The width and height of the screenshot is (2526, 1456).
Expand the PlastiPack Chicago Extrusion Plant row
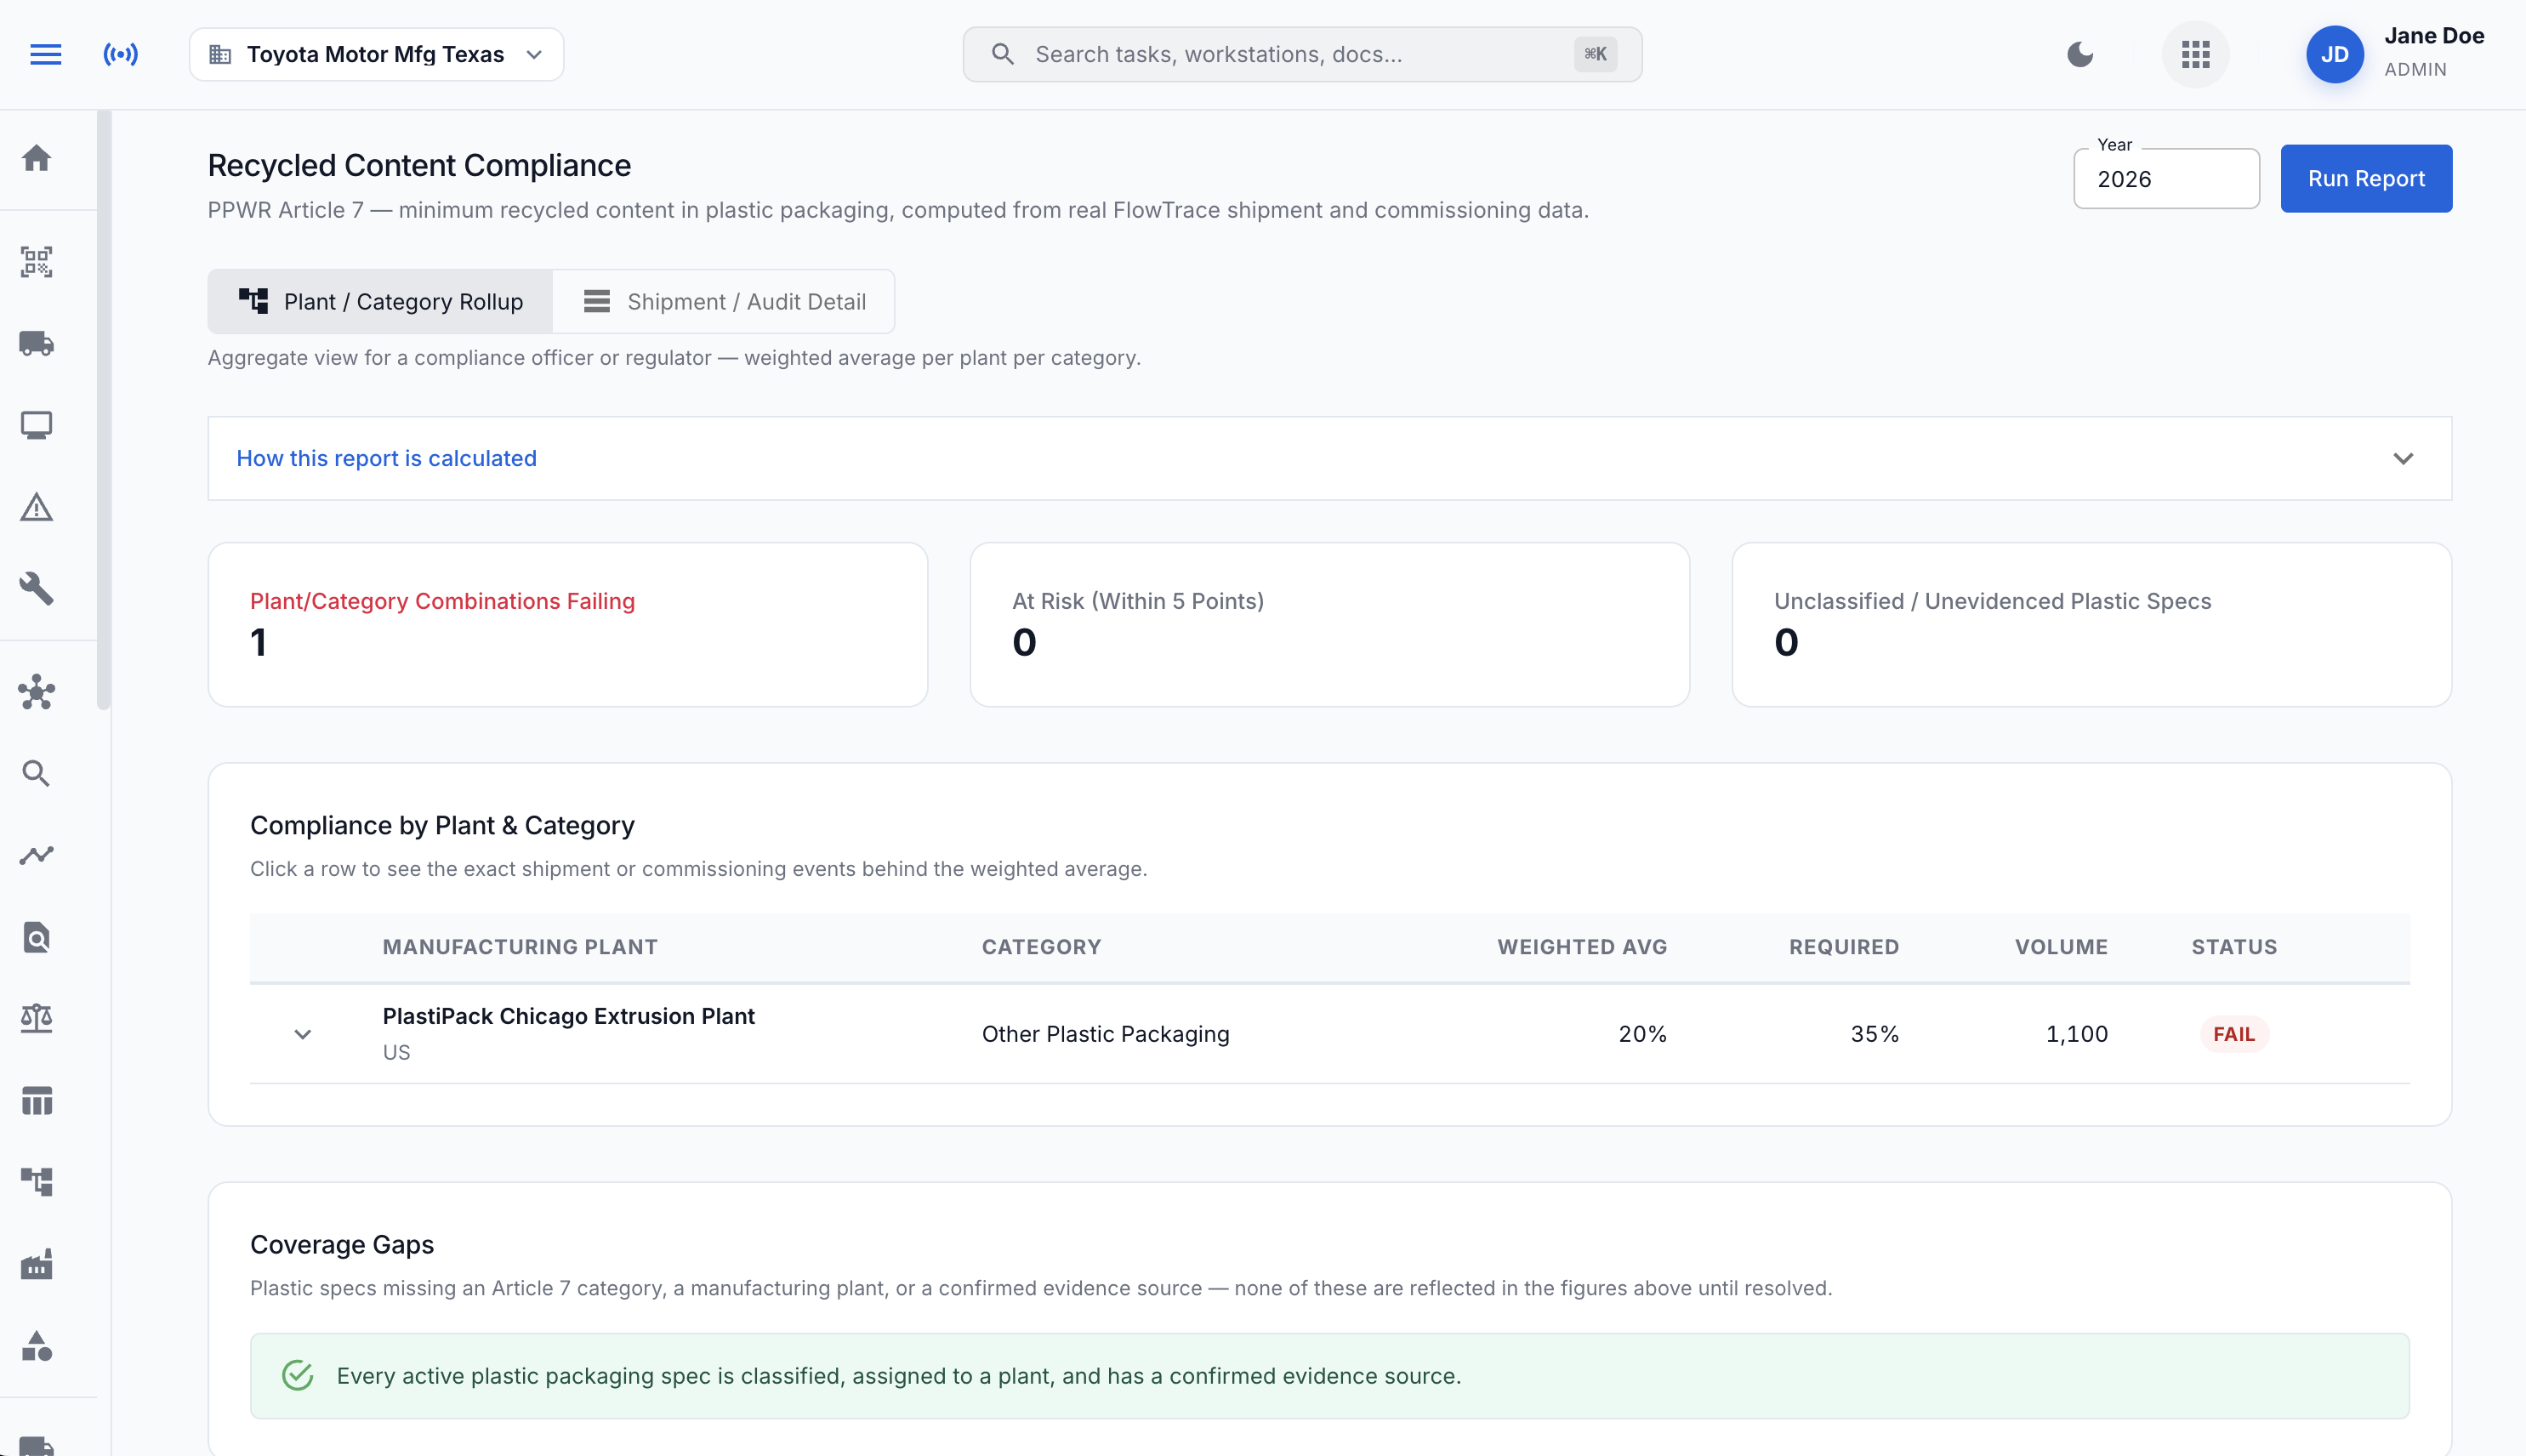(302, 1034)
